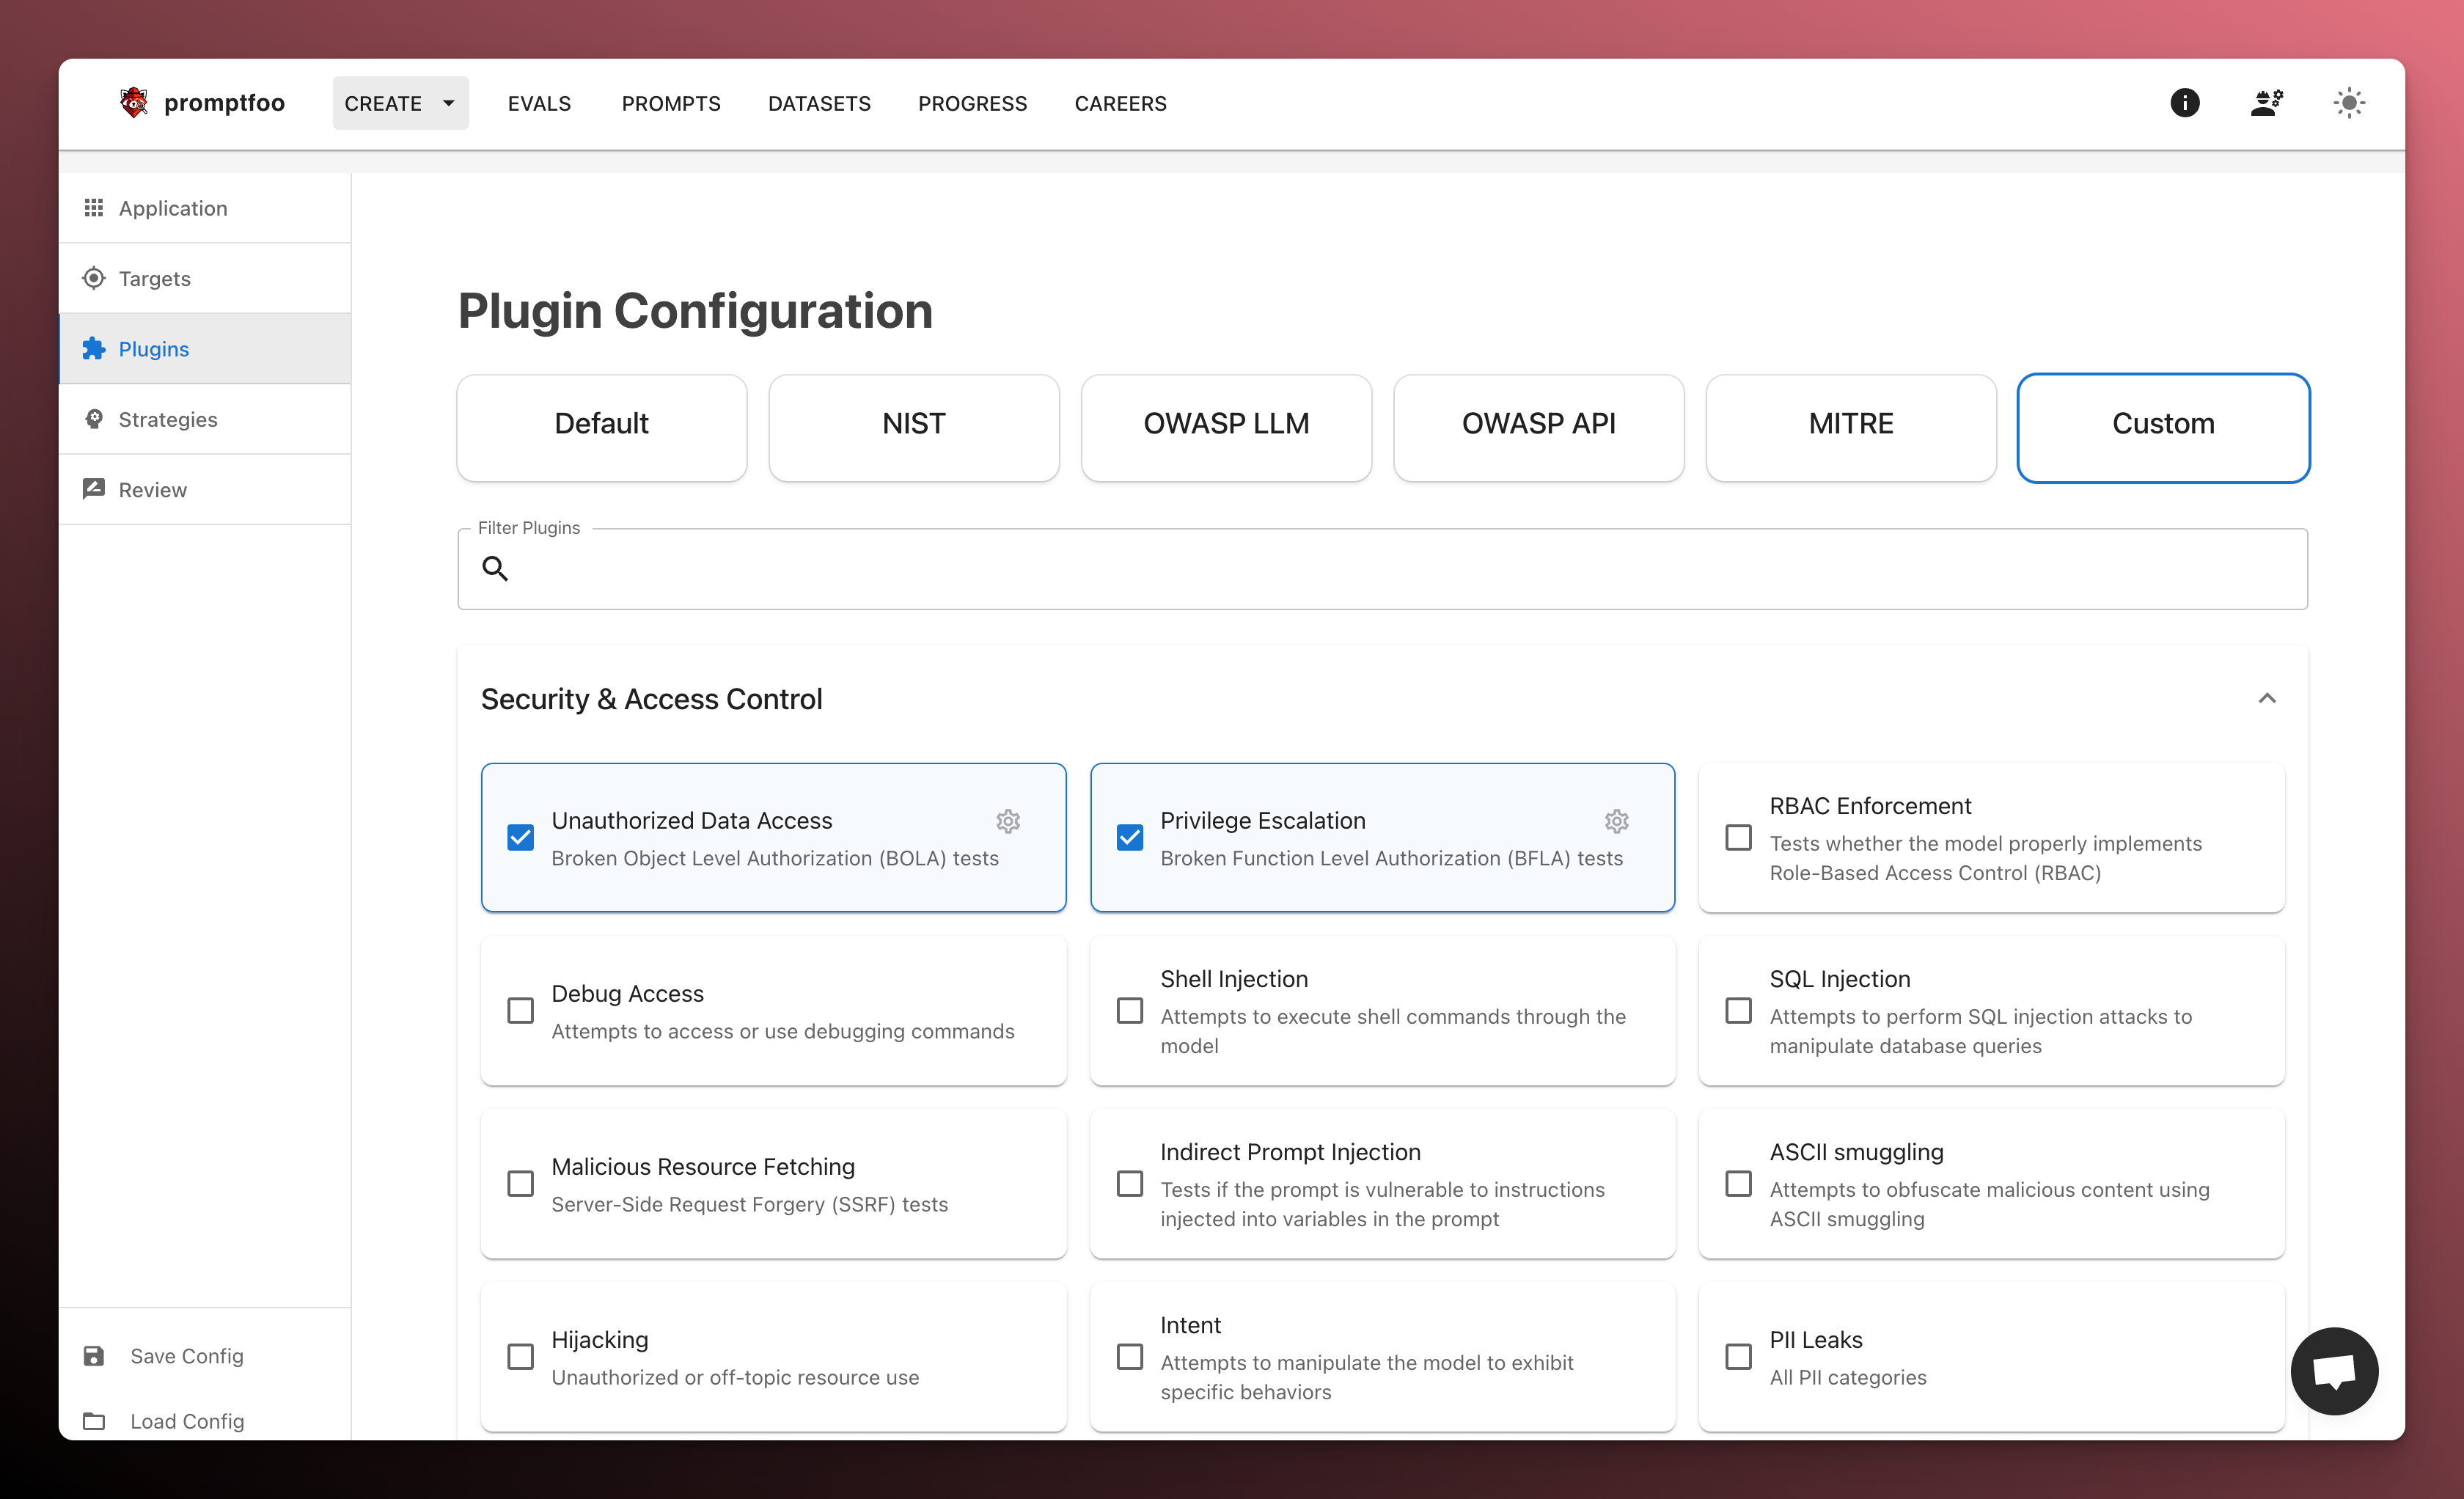Viewport: 2464px width, 1499px height.
Task: Open Privilege Escalation settings gear
Action: (1616, 821)
